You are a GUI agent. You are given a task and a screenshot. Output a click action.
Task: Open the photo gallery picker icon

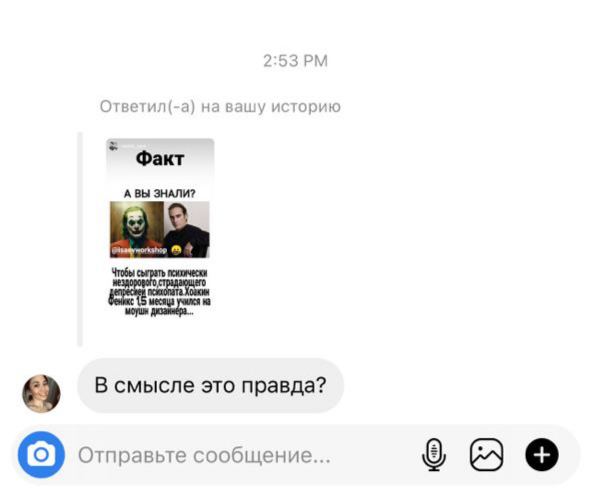(487, 454)
